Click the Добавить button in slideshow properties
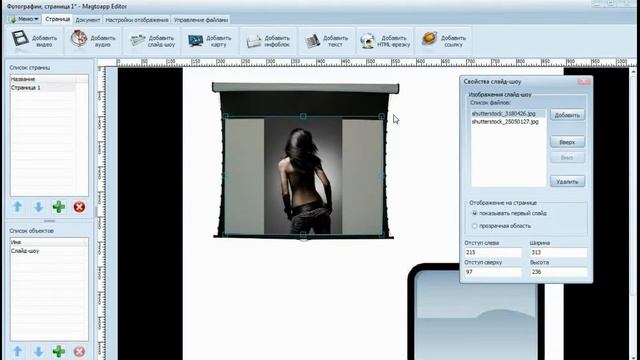Image resolution: width=640 pixels, height=360 pixels. coord(567,115)
